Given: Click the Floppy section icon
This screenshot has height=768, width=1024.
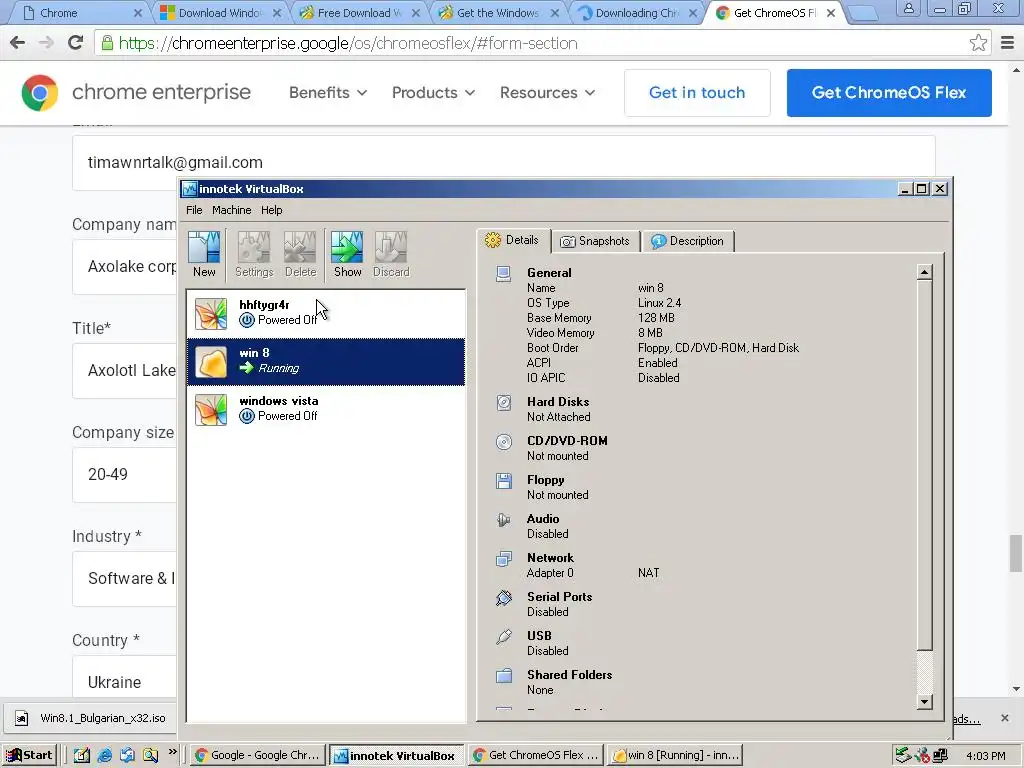Looking at the screenshot, I should click(x=504, y=481).
